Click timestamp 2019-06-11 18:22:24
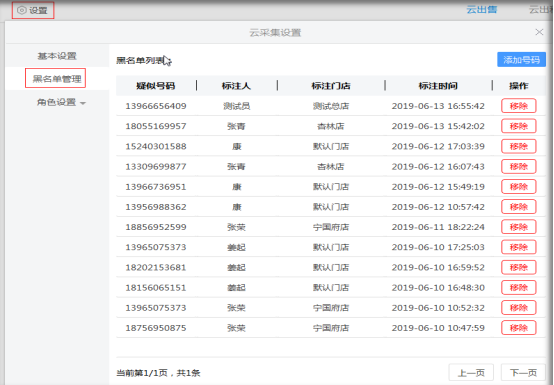Image resolution: width=554 pixels, height=385 pixels. 438,227
